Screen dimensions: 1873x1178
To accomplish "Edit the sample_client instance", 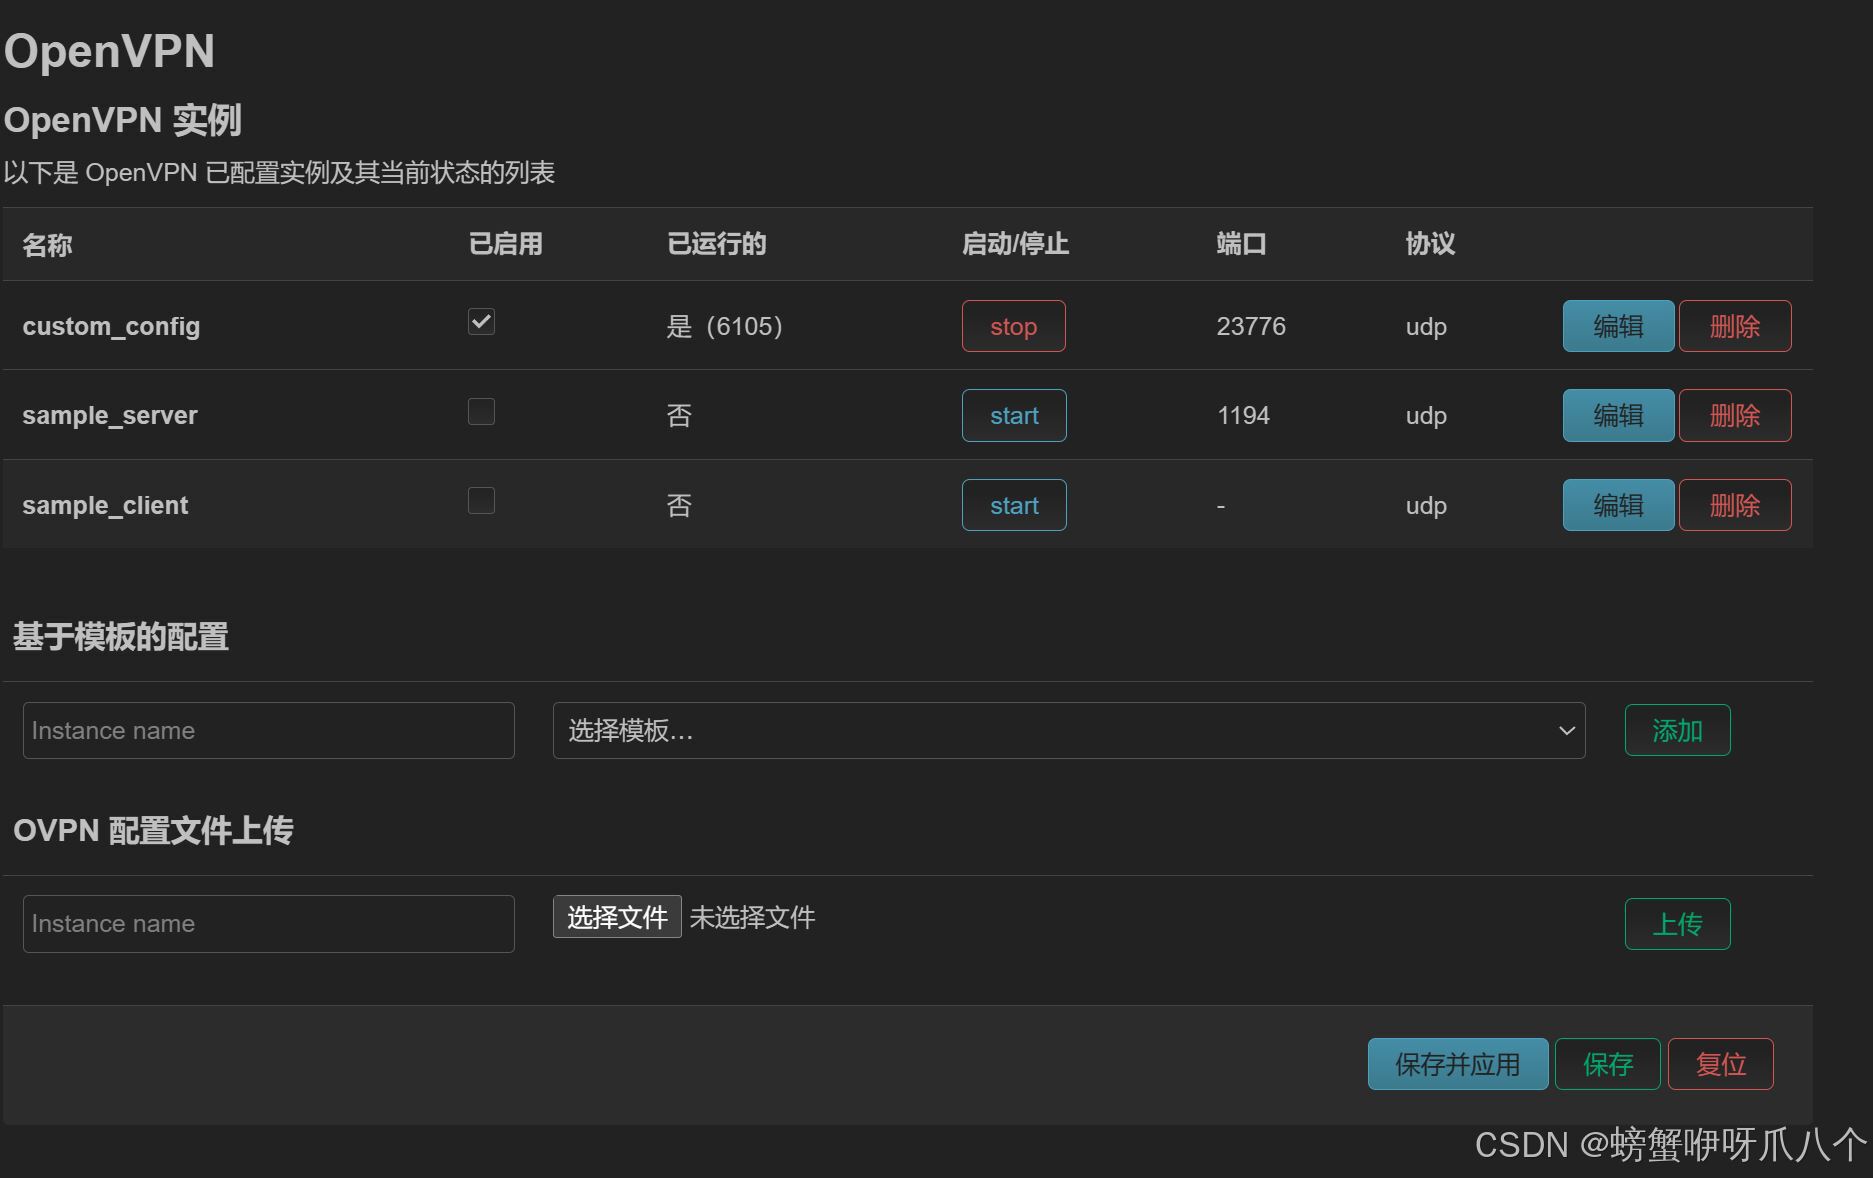I will tap(1618, 505).
